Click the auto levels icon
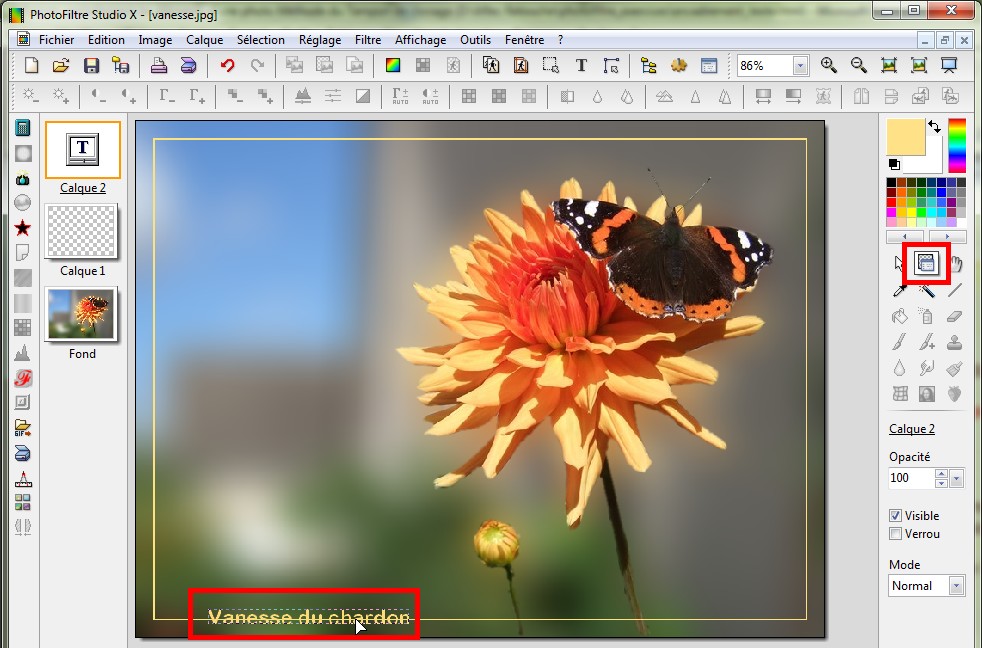The width and height of the screenshot is (982, 648). (400, 96)
